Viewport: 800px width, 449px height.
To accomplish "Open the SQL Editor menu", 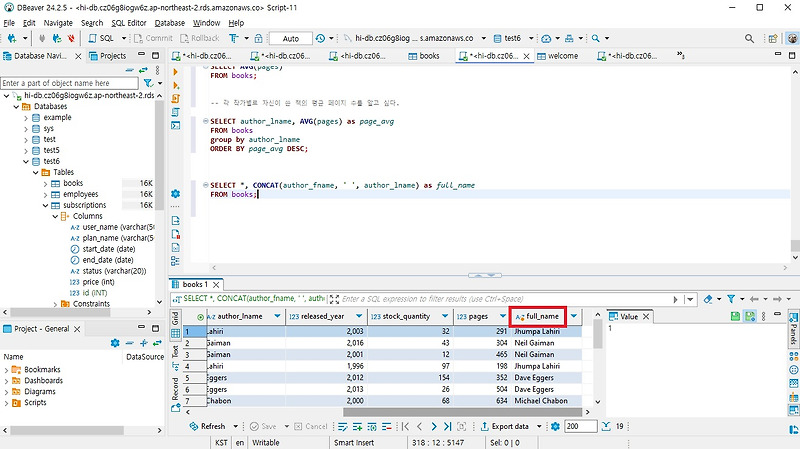I will [129, 23].
